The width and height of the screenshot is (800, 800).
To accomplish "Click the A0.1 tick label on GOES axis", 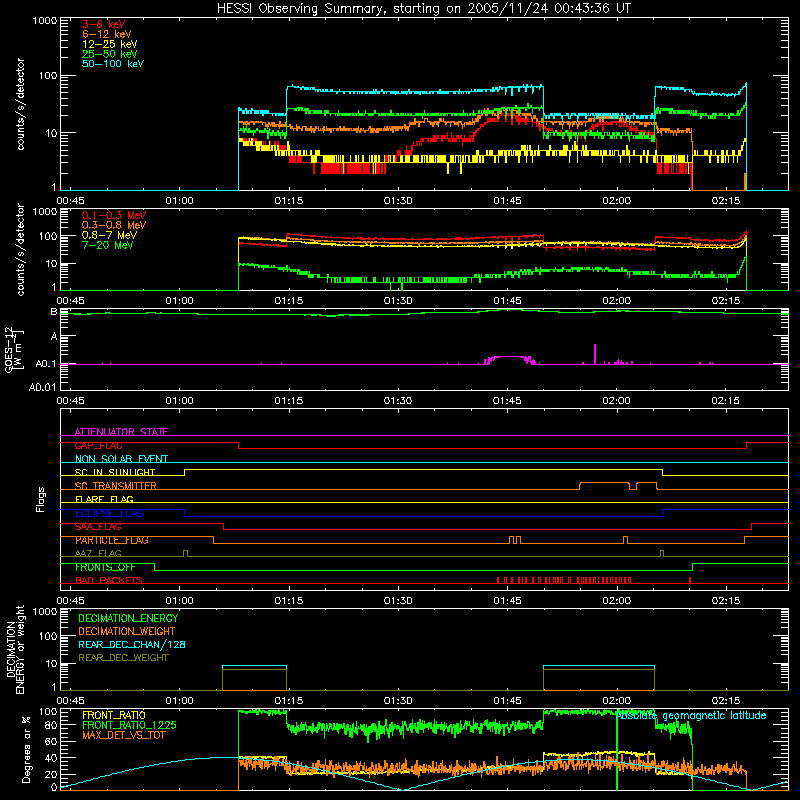I will point(45,364).
